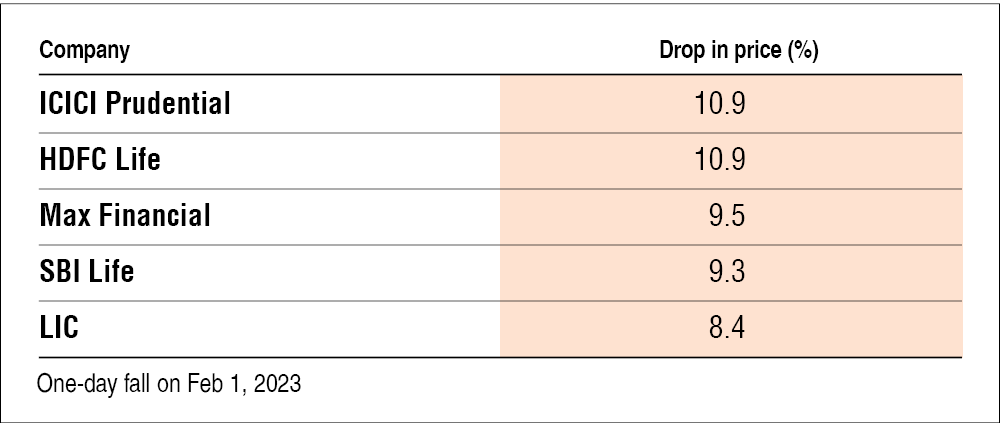Click the word HDFC in second row
Viewport: 1000px width, 423px height.
tap(73, 159)
